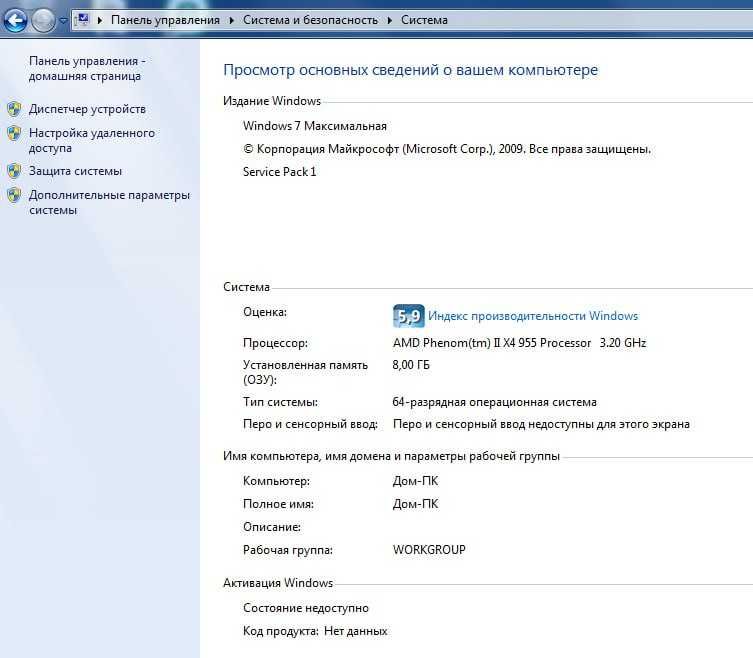Click Установленная память (ОЗУ): label
Viewport: 753px width, 658px height.
305,372
